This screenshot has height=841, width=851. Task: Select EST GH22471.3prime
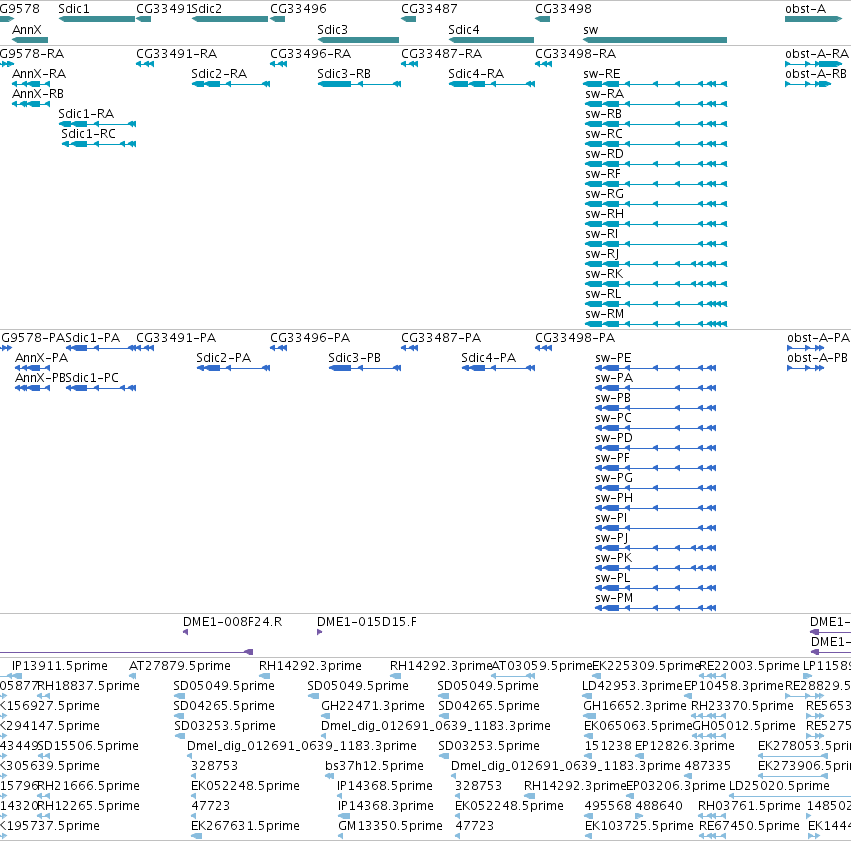[x=373, y=705]
